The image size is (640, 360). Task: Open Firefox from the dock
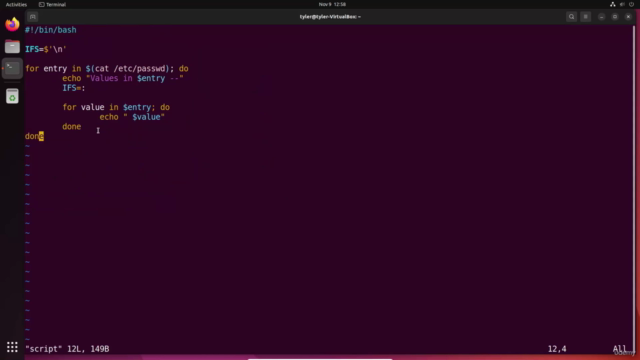12,24
